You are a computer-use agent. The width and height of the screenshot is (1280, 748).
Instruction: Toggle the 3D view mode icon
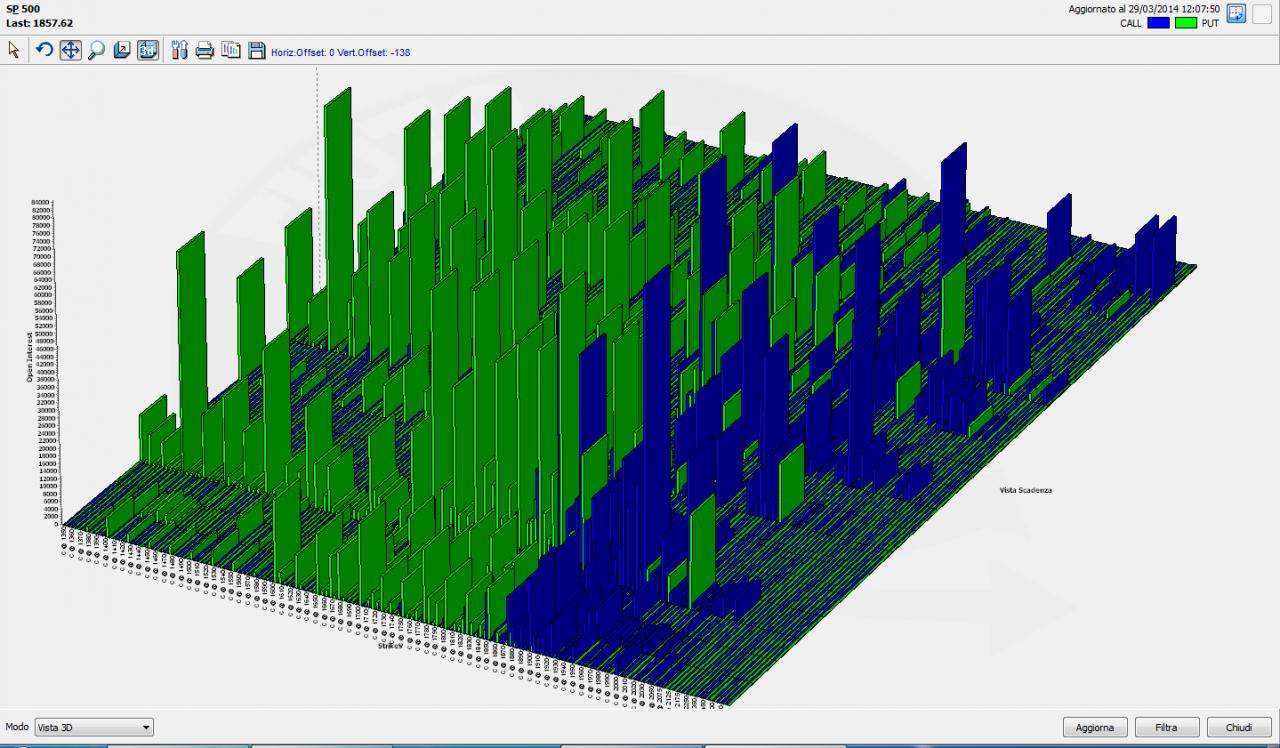click(148, 50)
